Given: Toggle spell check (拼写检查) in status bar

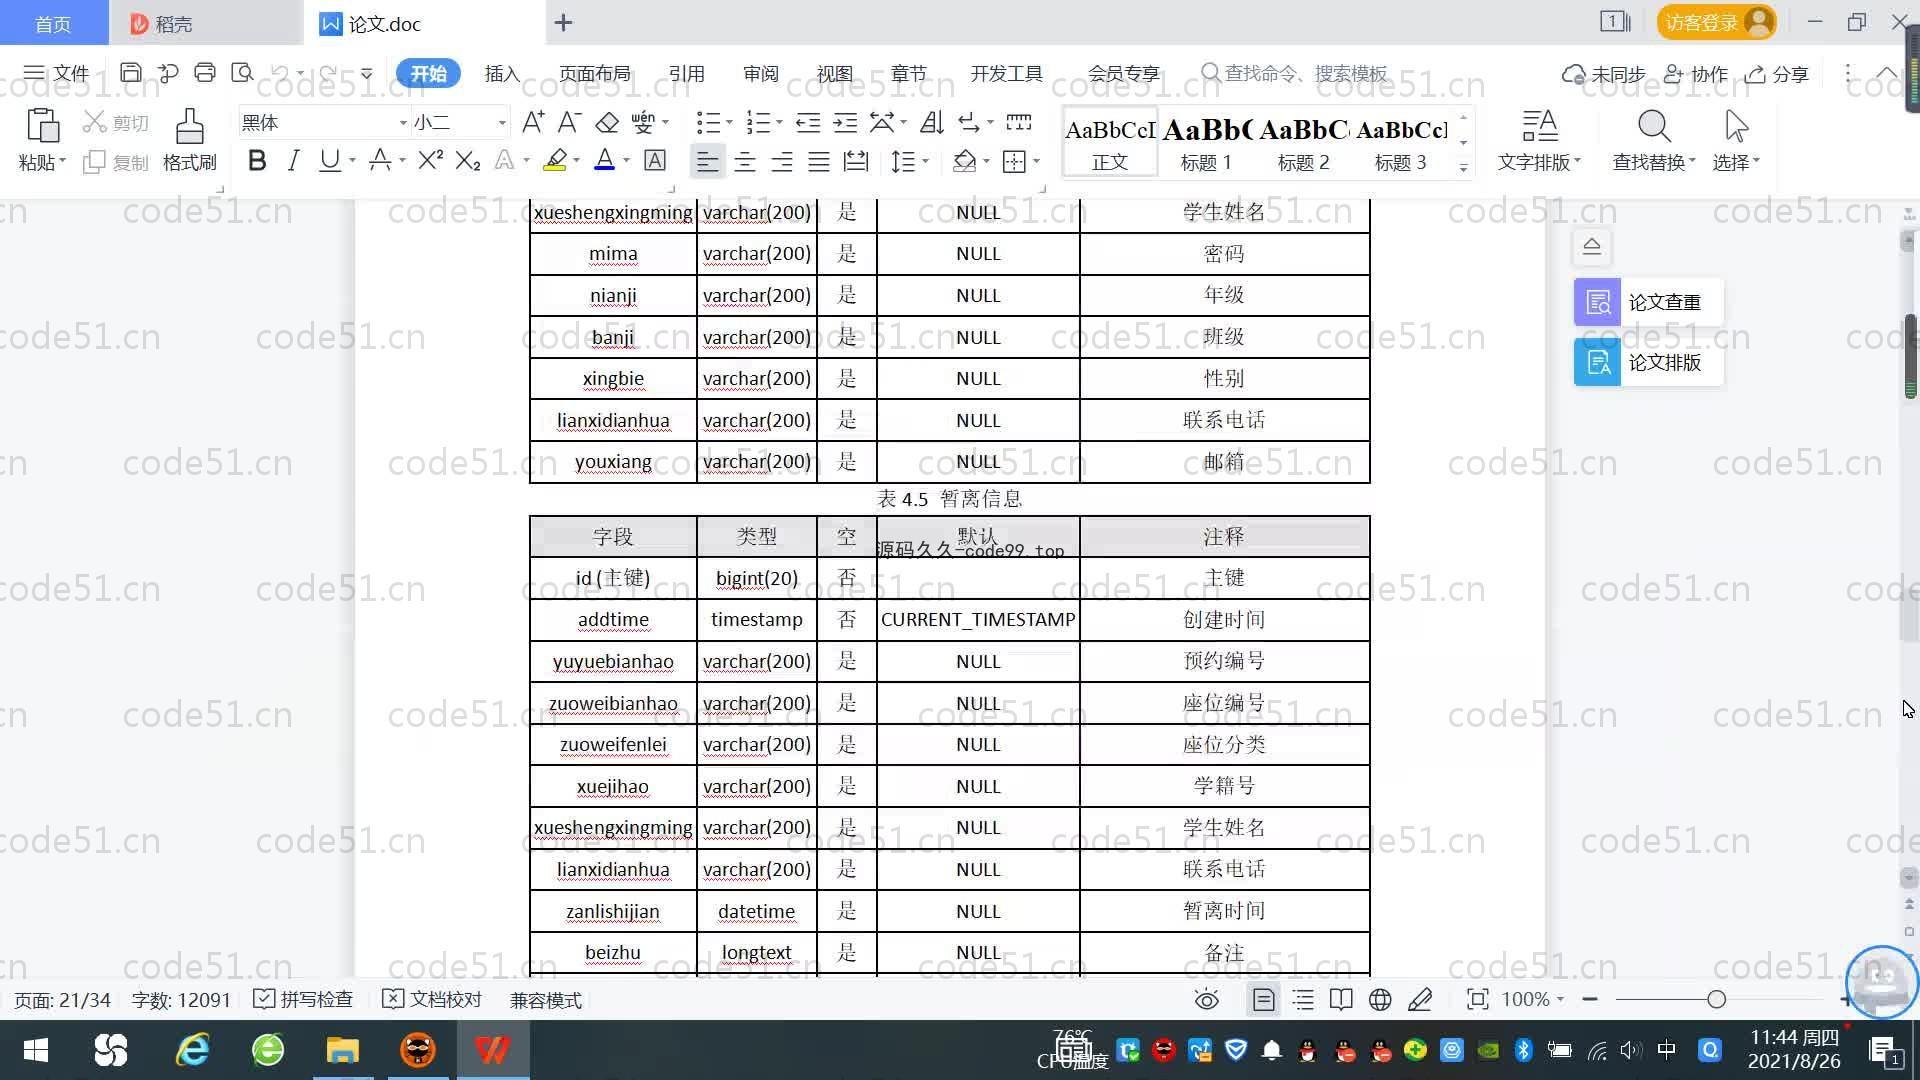Looking at the screenshot, I should click(304, 999).
